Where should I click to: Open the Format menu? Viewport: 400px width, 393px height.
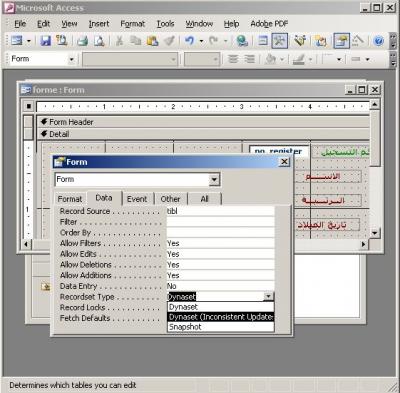click(132, 24)
